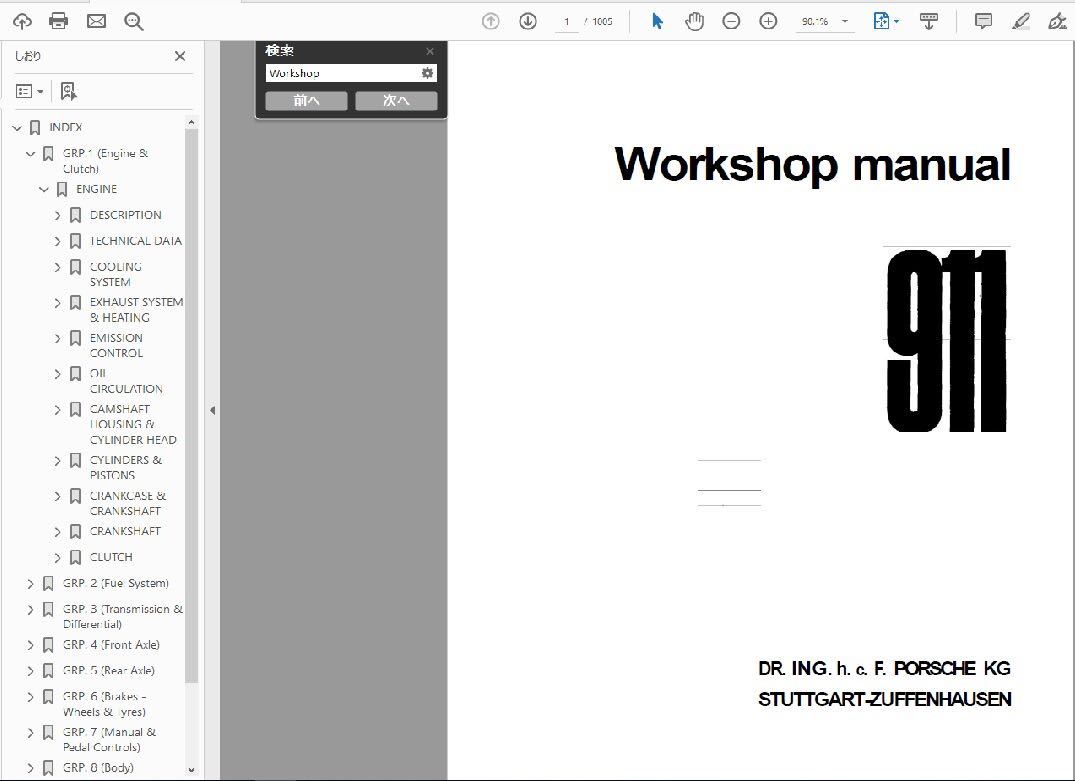Click the search text field containing Workshop

point(343,73)
